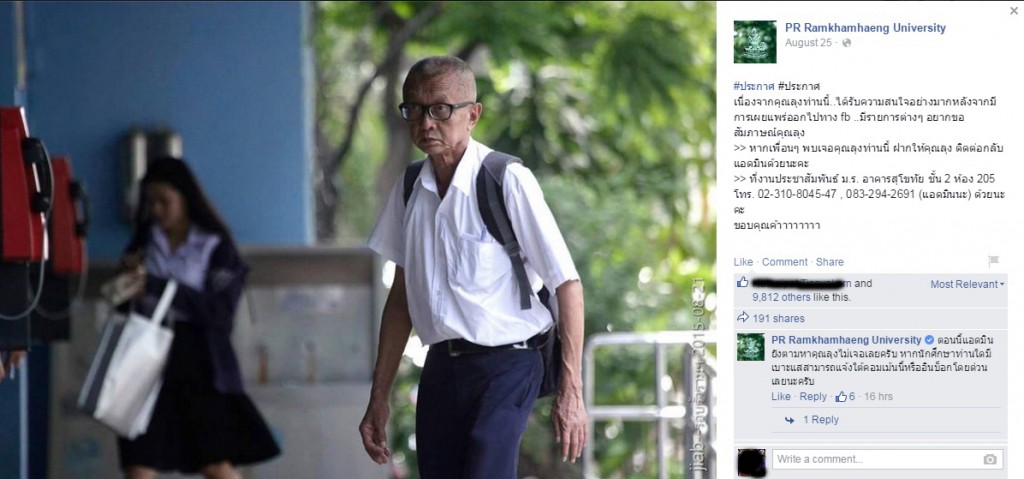Click the Write a comment field
Viewport: 1024px width, 479px height.
pyautogui.click(x=878, y=459)
